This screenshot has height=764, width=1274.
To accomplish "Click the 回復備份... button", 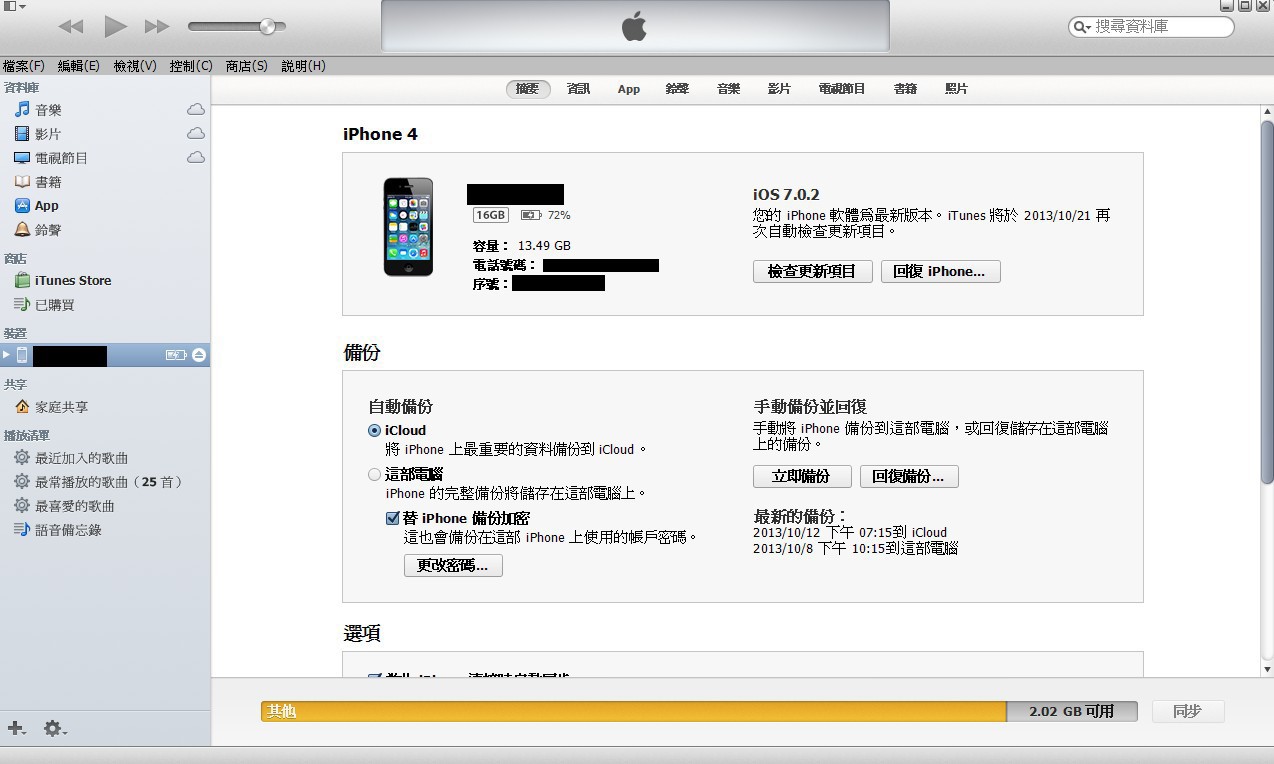I will [909, 476].
